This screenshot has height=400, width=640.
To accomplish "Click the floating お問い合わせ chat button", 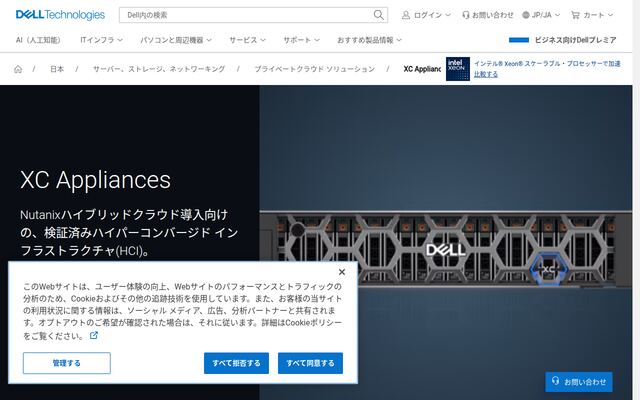I will tap(579, 382).
